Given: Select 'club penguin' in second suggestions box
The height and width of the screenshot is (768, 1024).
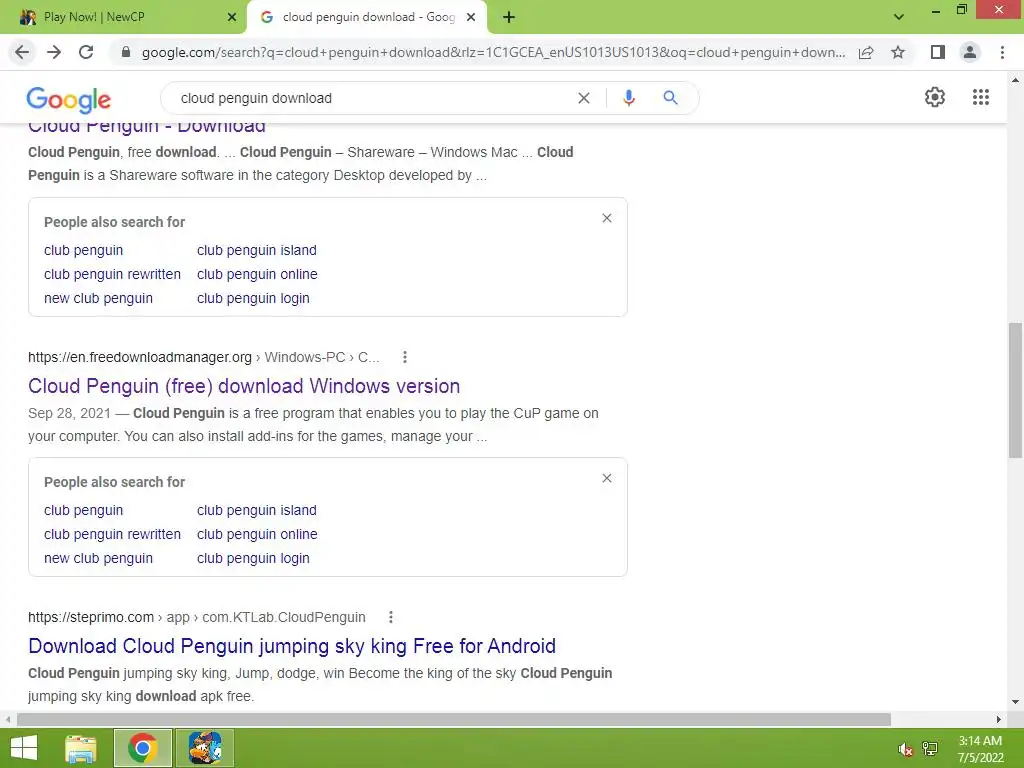Looking at the screenshot, I should (84, 510).
